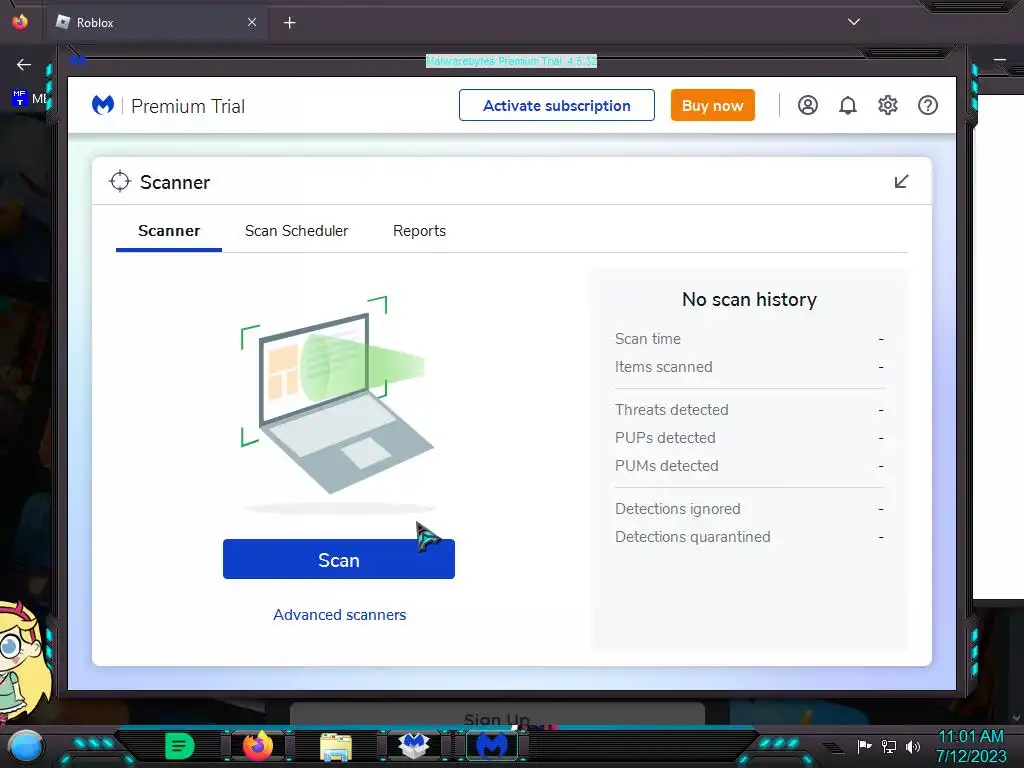Image resolution: width=1024 pixels, height=768 pixels.
Task: Open File Explorer from the taskbar
Action: click(x=336, y=747)
